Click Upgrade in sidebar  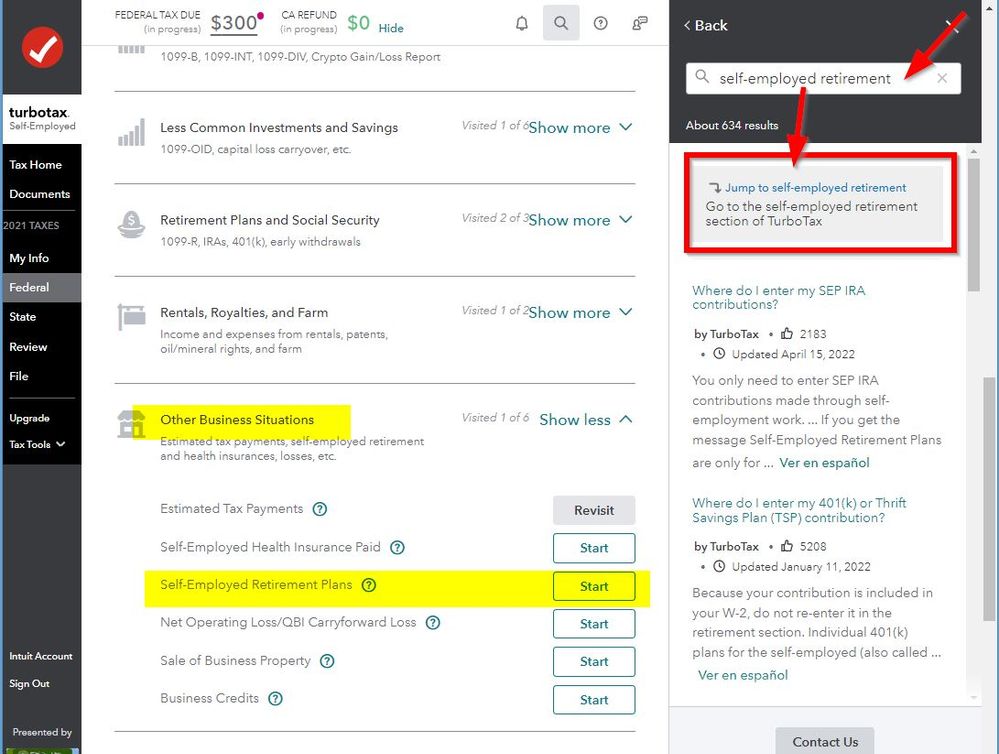click(x=29, y=418)
